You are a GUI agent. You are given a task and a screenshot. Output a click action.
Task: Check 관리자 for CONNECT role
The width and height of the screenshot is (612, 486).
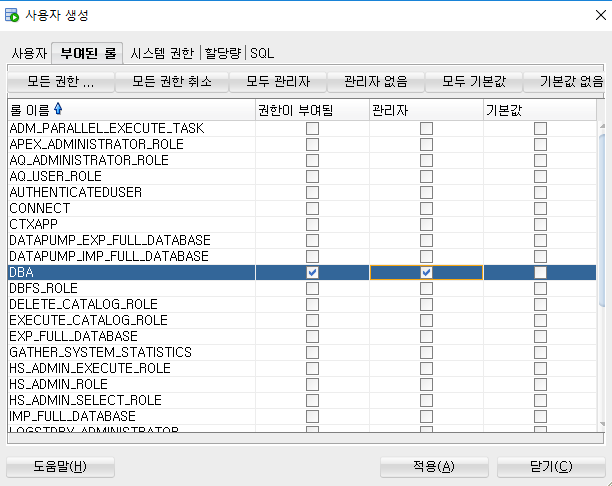pyautogui.click(x=426, y=208)
